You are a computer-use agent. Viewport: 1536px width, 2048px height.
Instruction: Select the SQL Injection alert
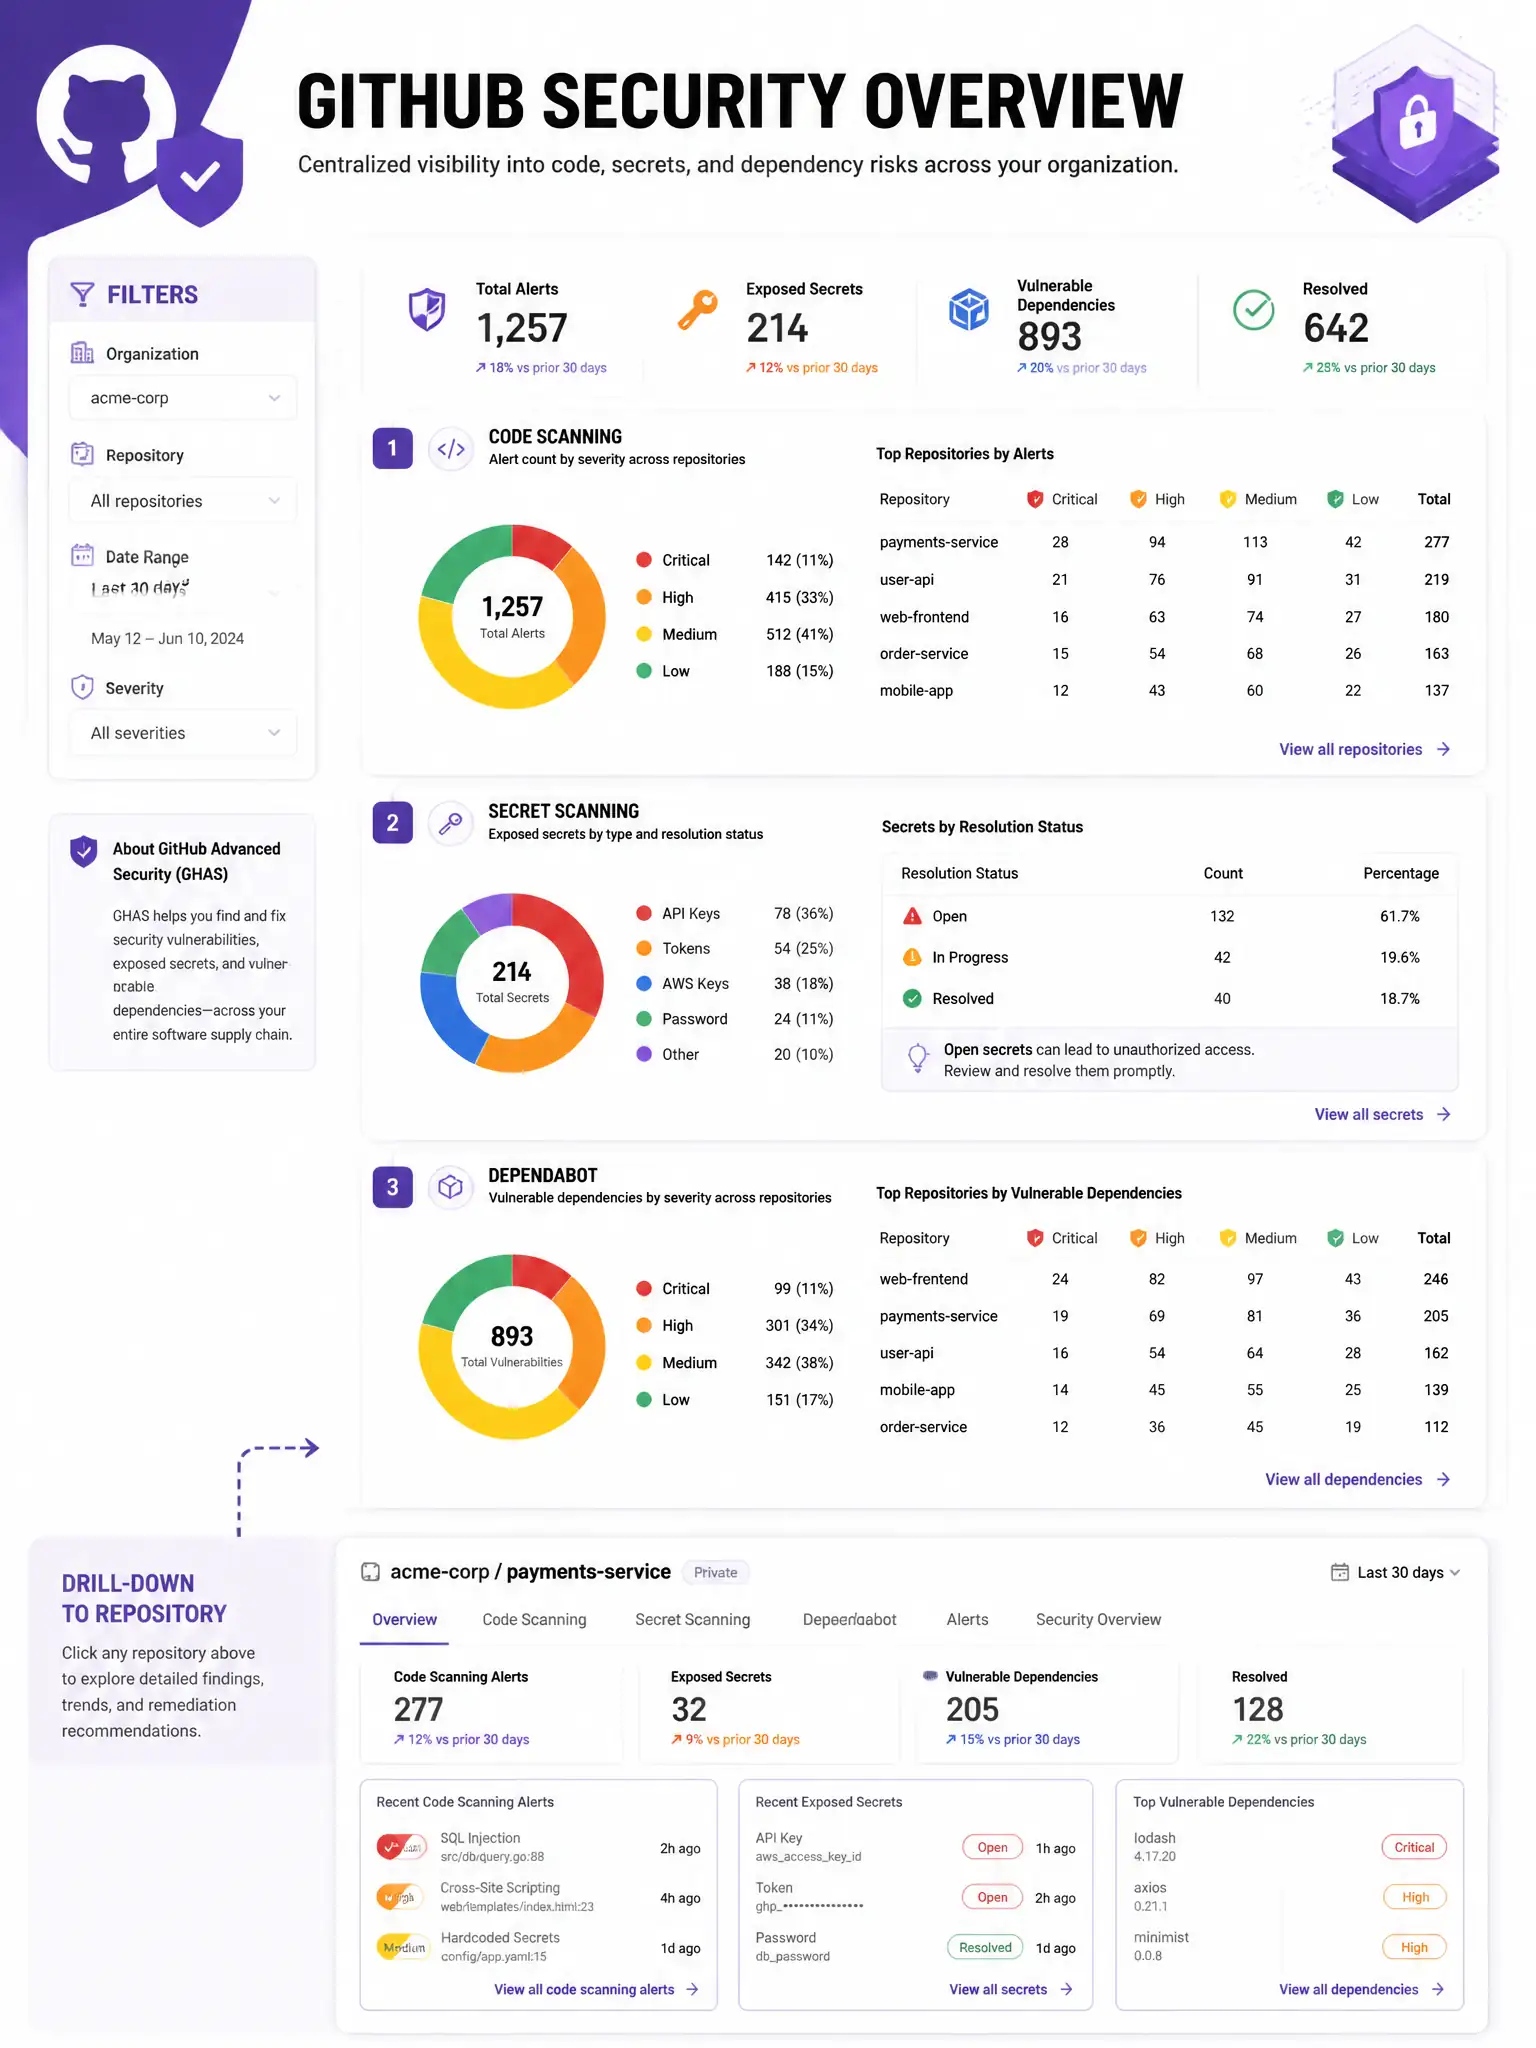[x=538, y=1848]
